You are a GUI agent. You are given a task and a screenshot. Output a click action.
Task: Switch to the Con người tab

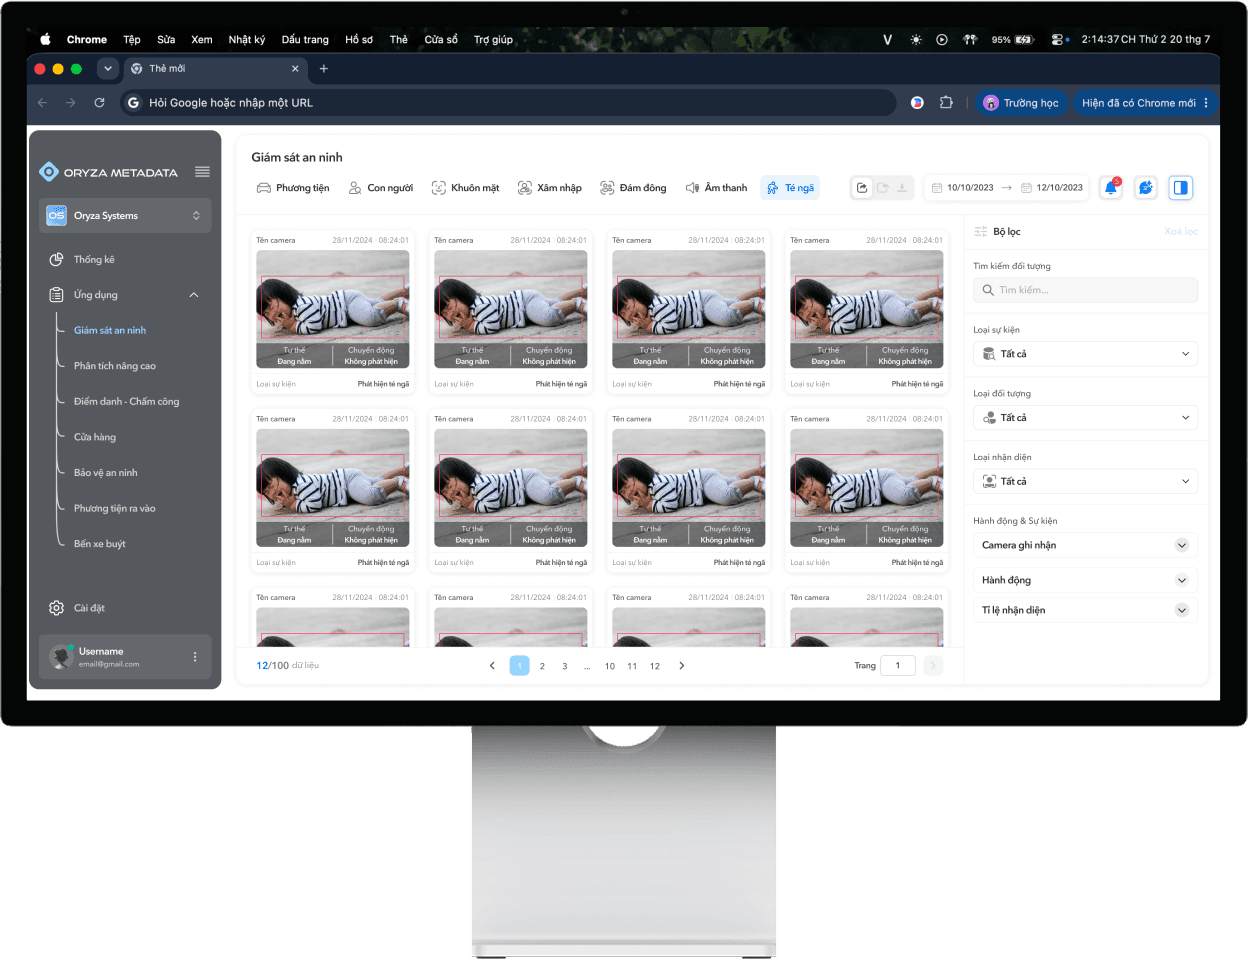(380, 188)
